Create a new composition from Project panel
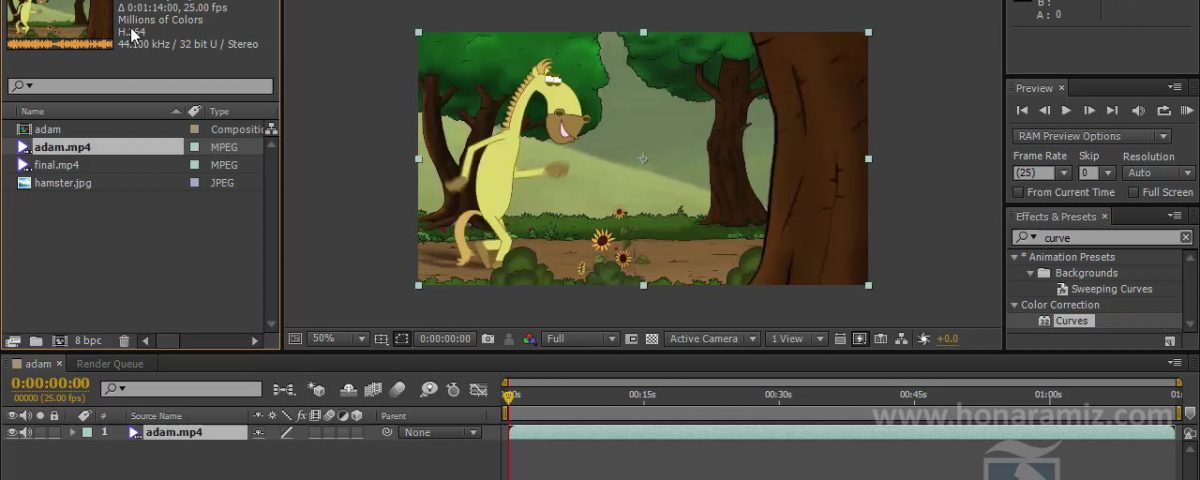This screenshot has height=480, width=1200. click(59, 341)
